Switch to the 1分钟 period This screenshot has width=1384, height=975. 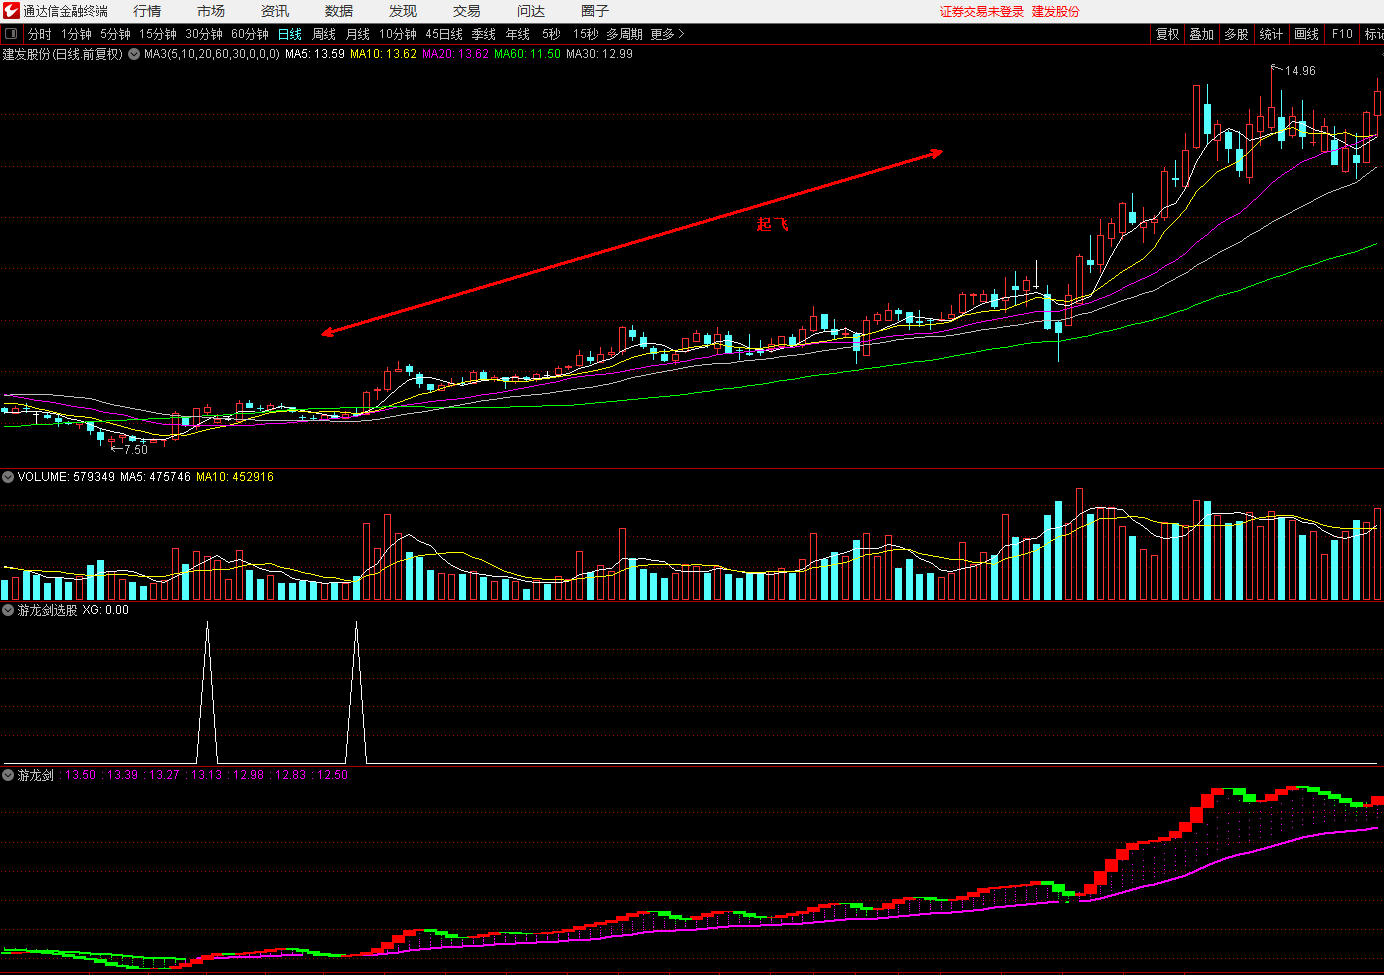(77, 34)
